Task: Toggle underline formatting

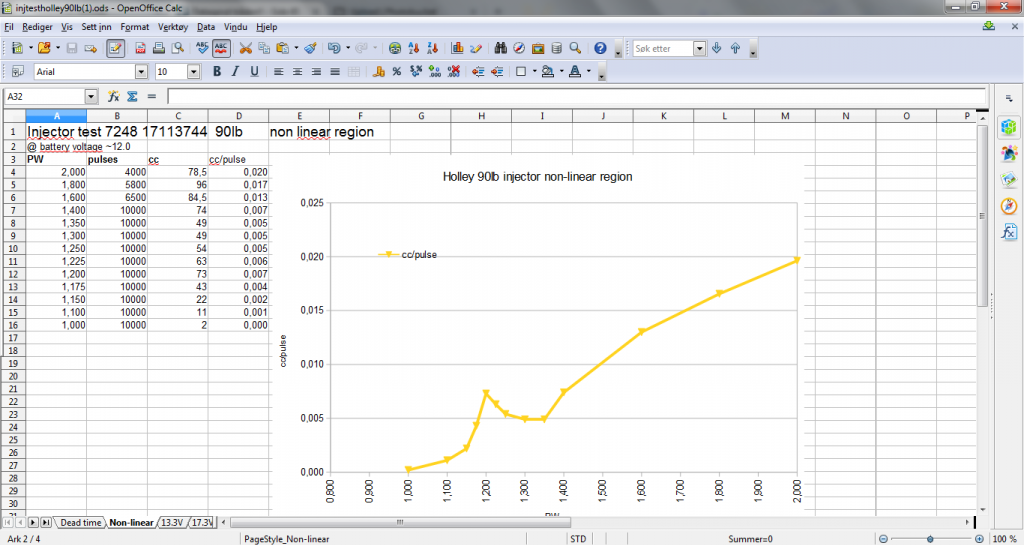Action: (254, 72)
